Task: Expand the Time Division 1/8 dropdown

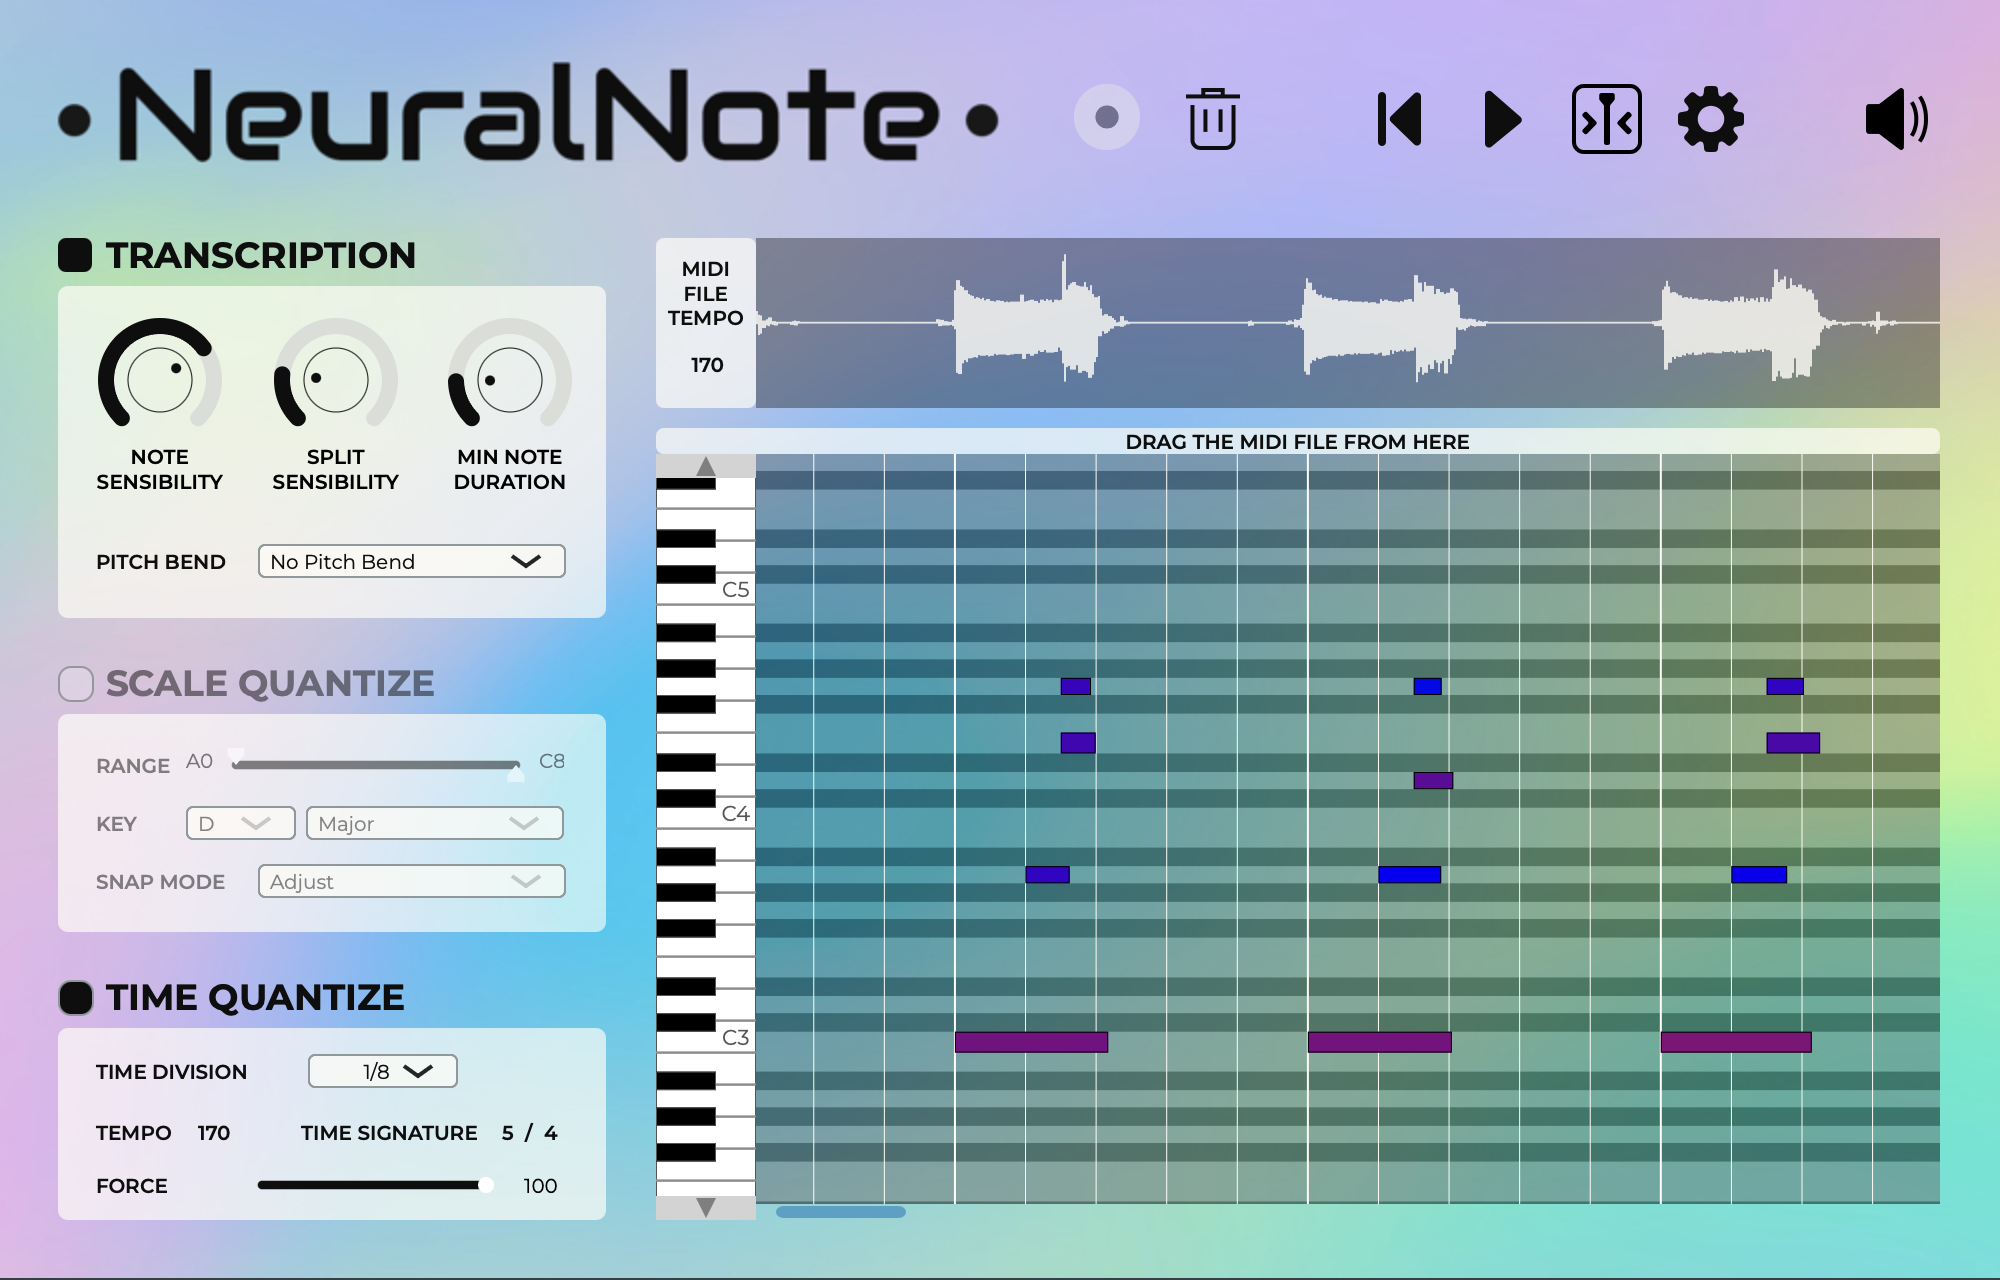Action: (x=383, y=1071)
